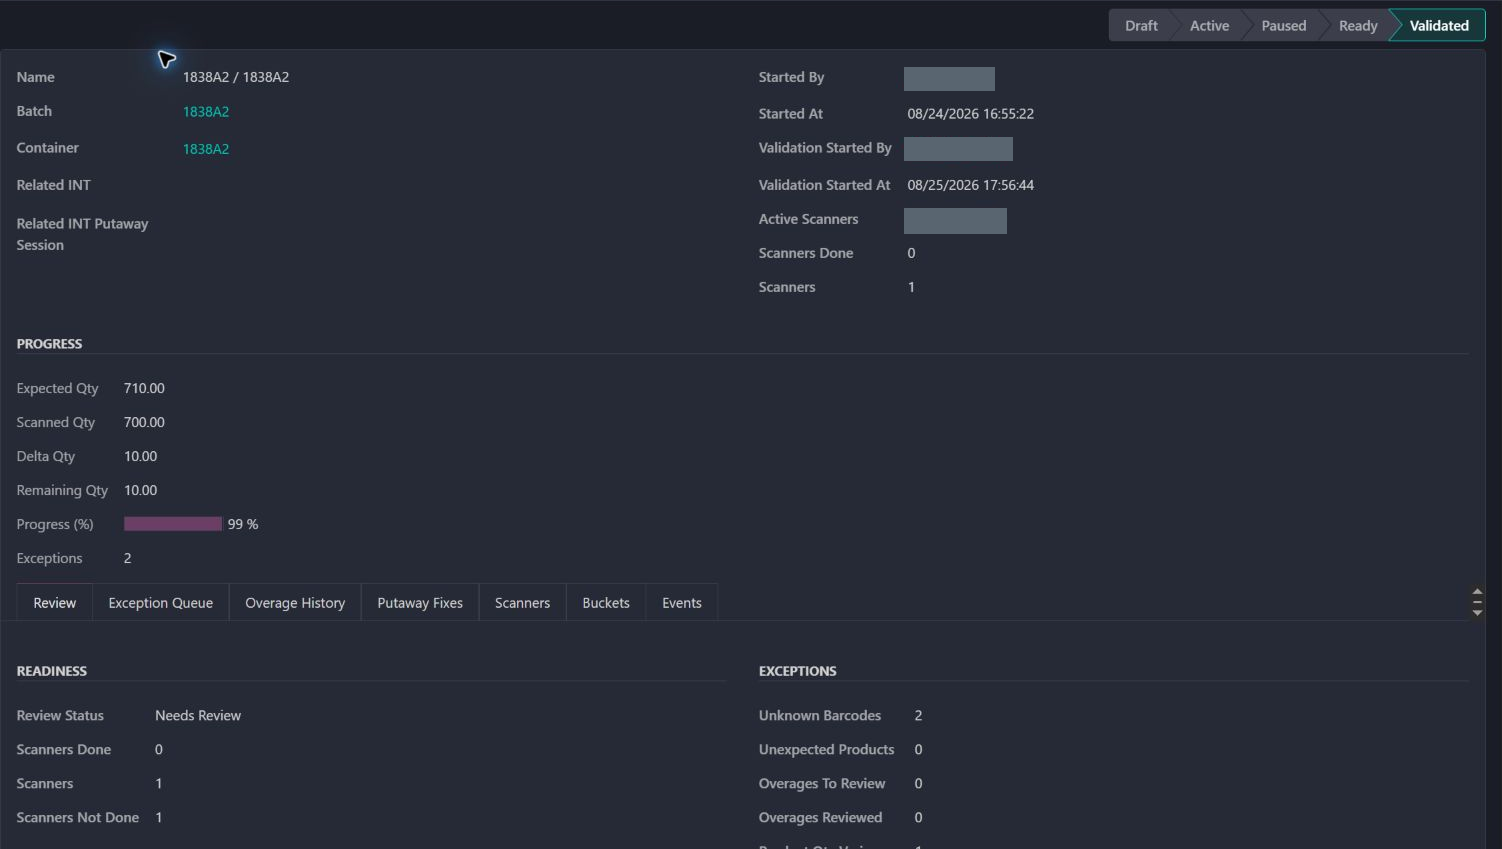Screen dimensions: 1502x849
Task: Click the Scanned Qty value 700.00
Action: pyautogui.click(x=144, y=422)
